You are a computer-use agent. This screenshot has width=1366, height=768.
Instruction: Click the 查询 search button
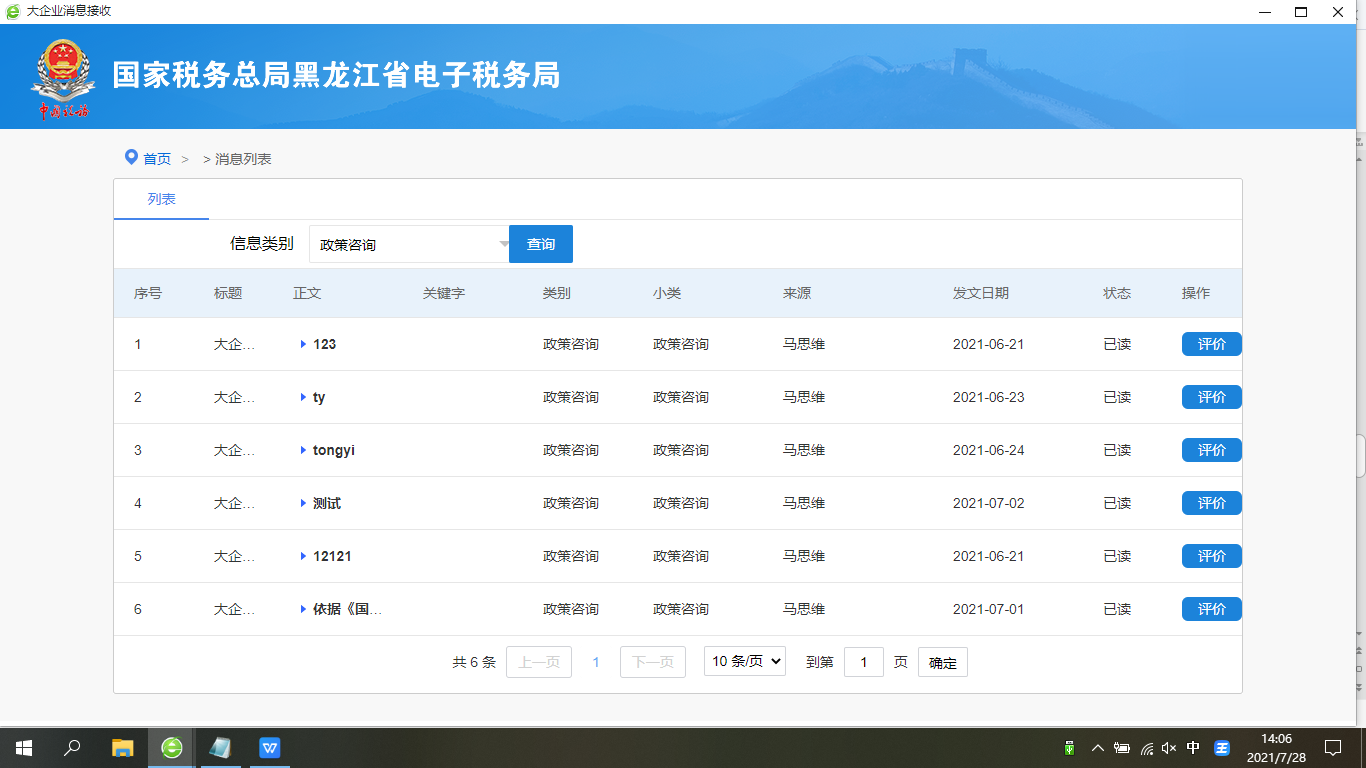[541, 244]
